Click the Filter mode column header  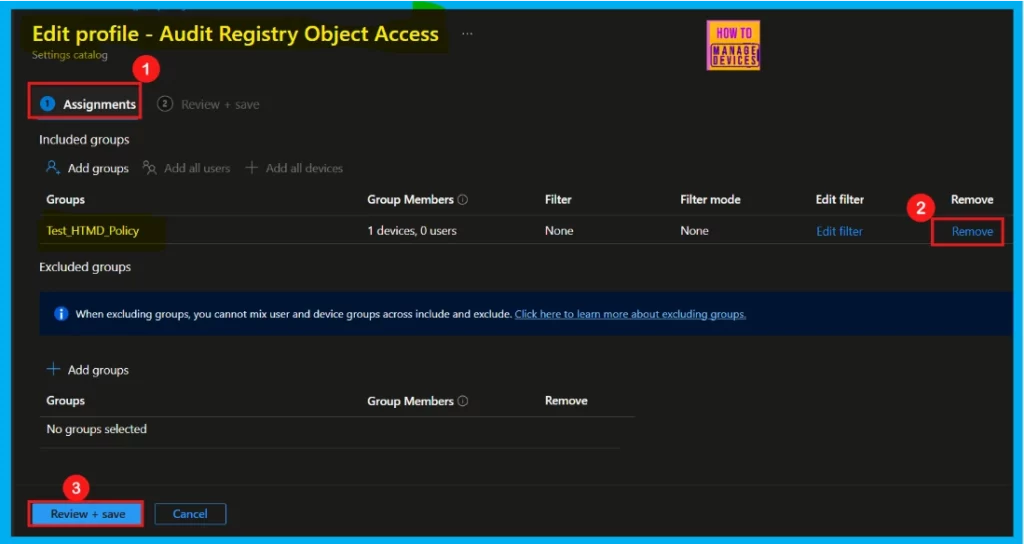point(711,200)
